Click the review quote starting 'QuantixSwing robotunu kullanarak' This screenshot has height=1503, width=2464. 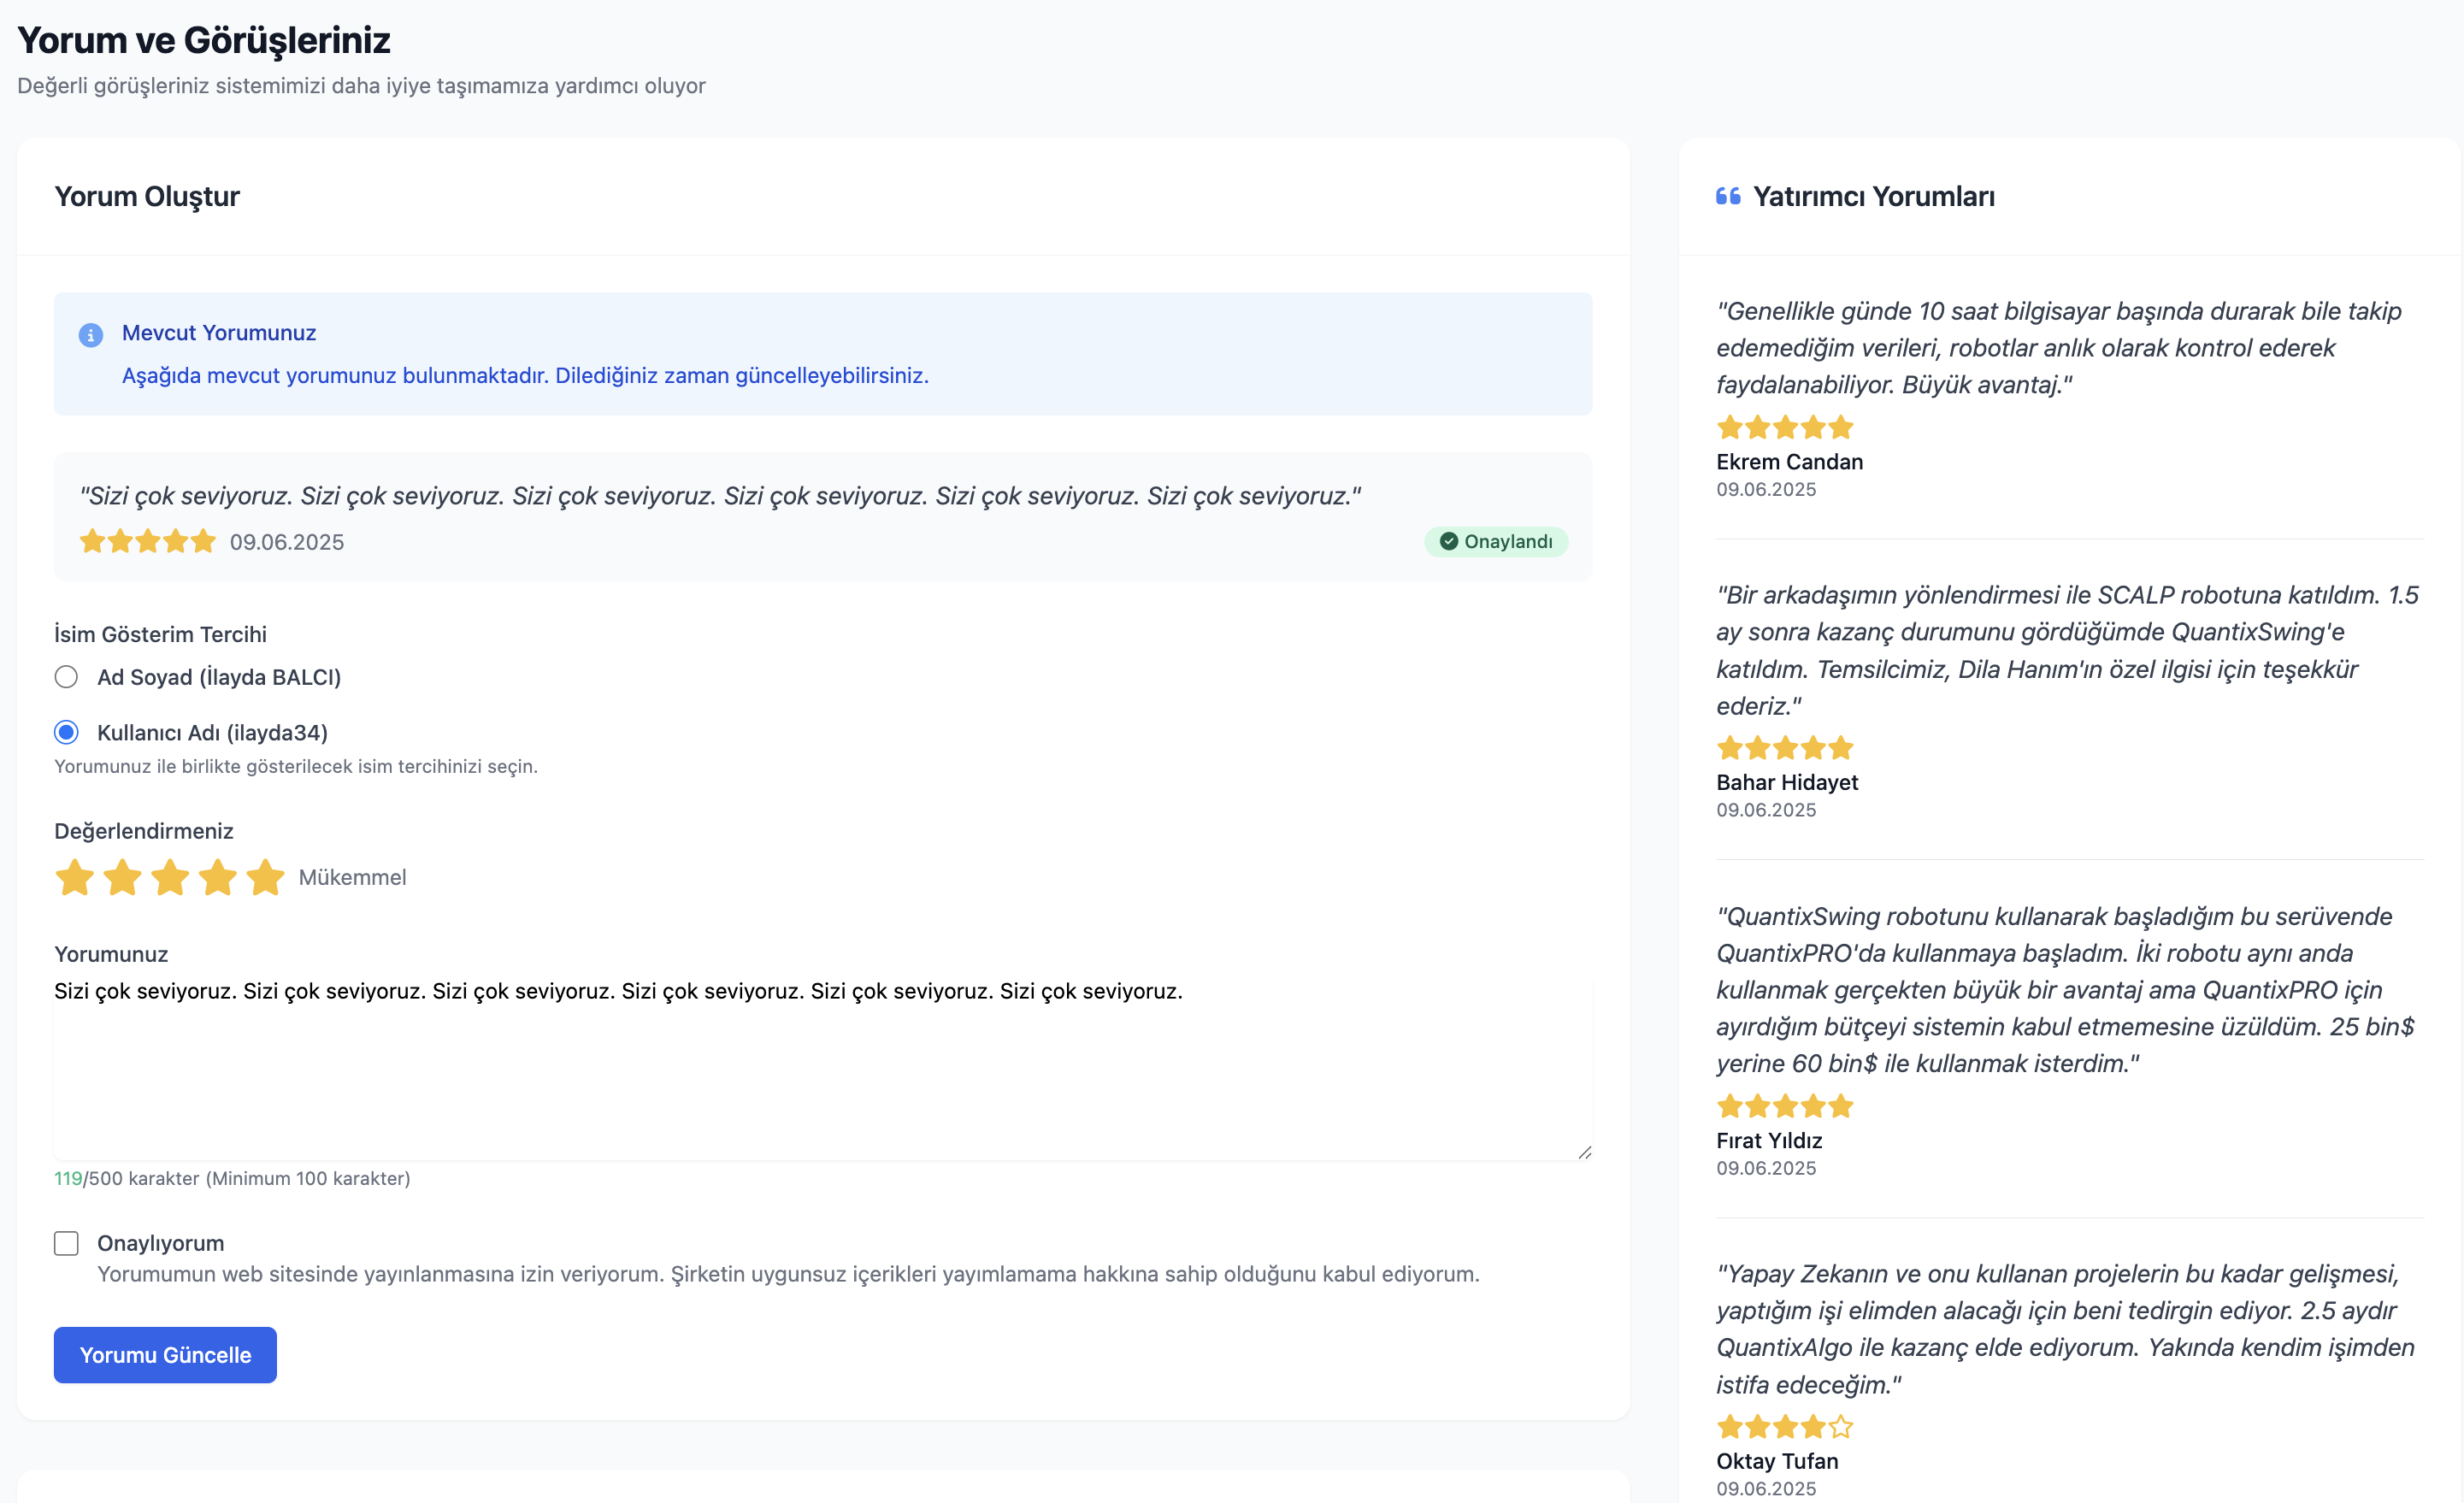coord(2065,990)
